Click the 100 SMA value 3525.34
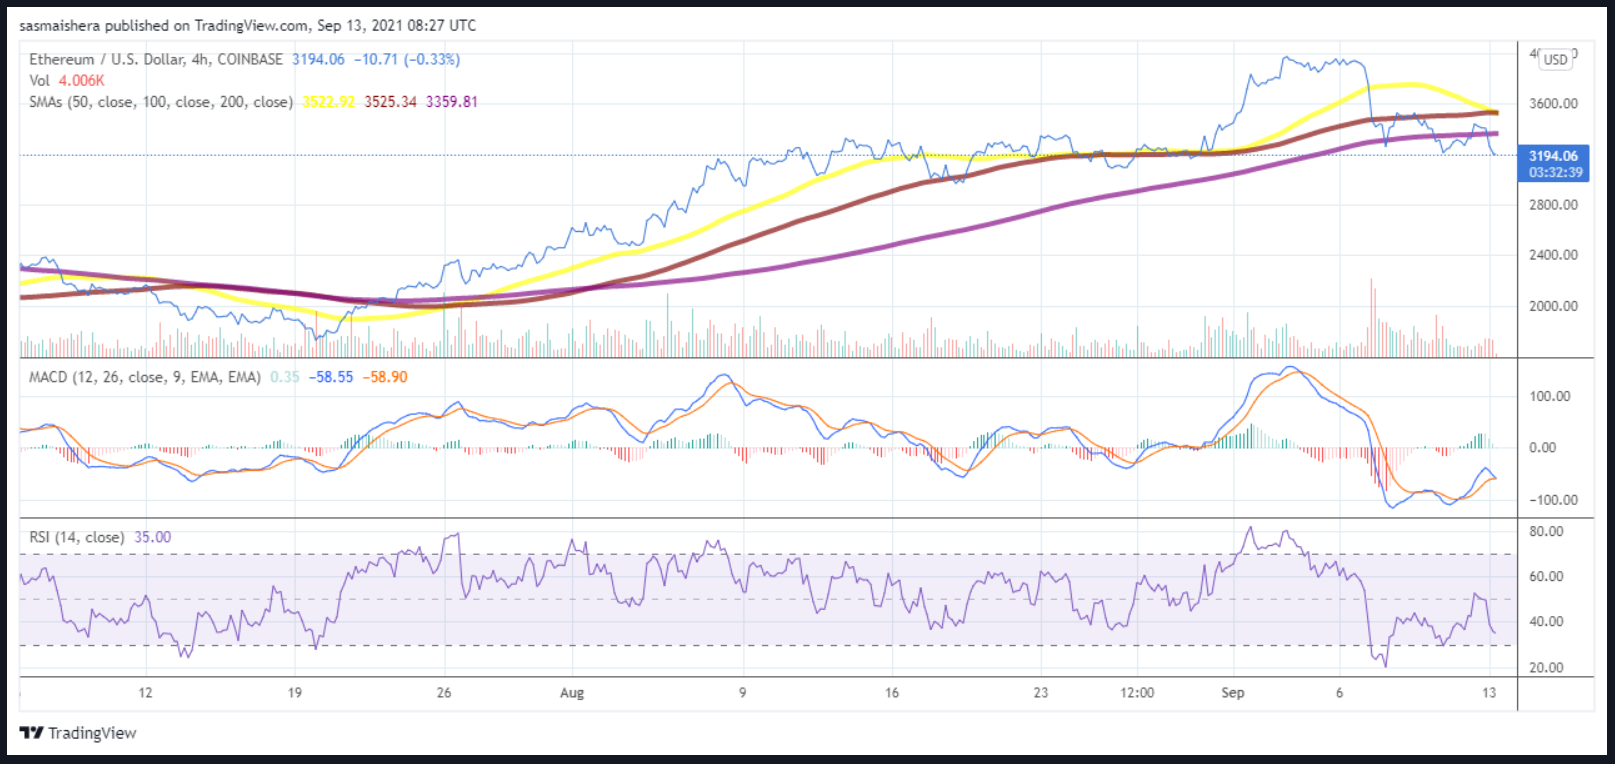Screen dimensions: 1615x764 tap(390, 102)
